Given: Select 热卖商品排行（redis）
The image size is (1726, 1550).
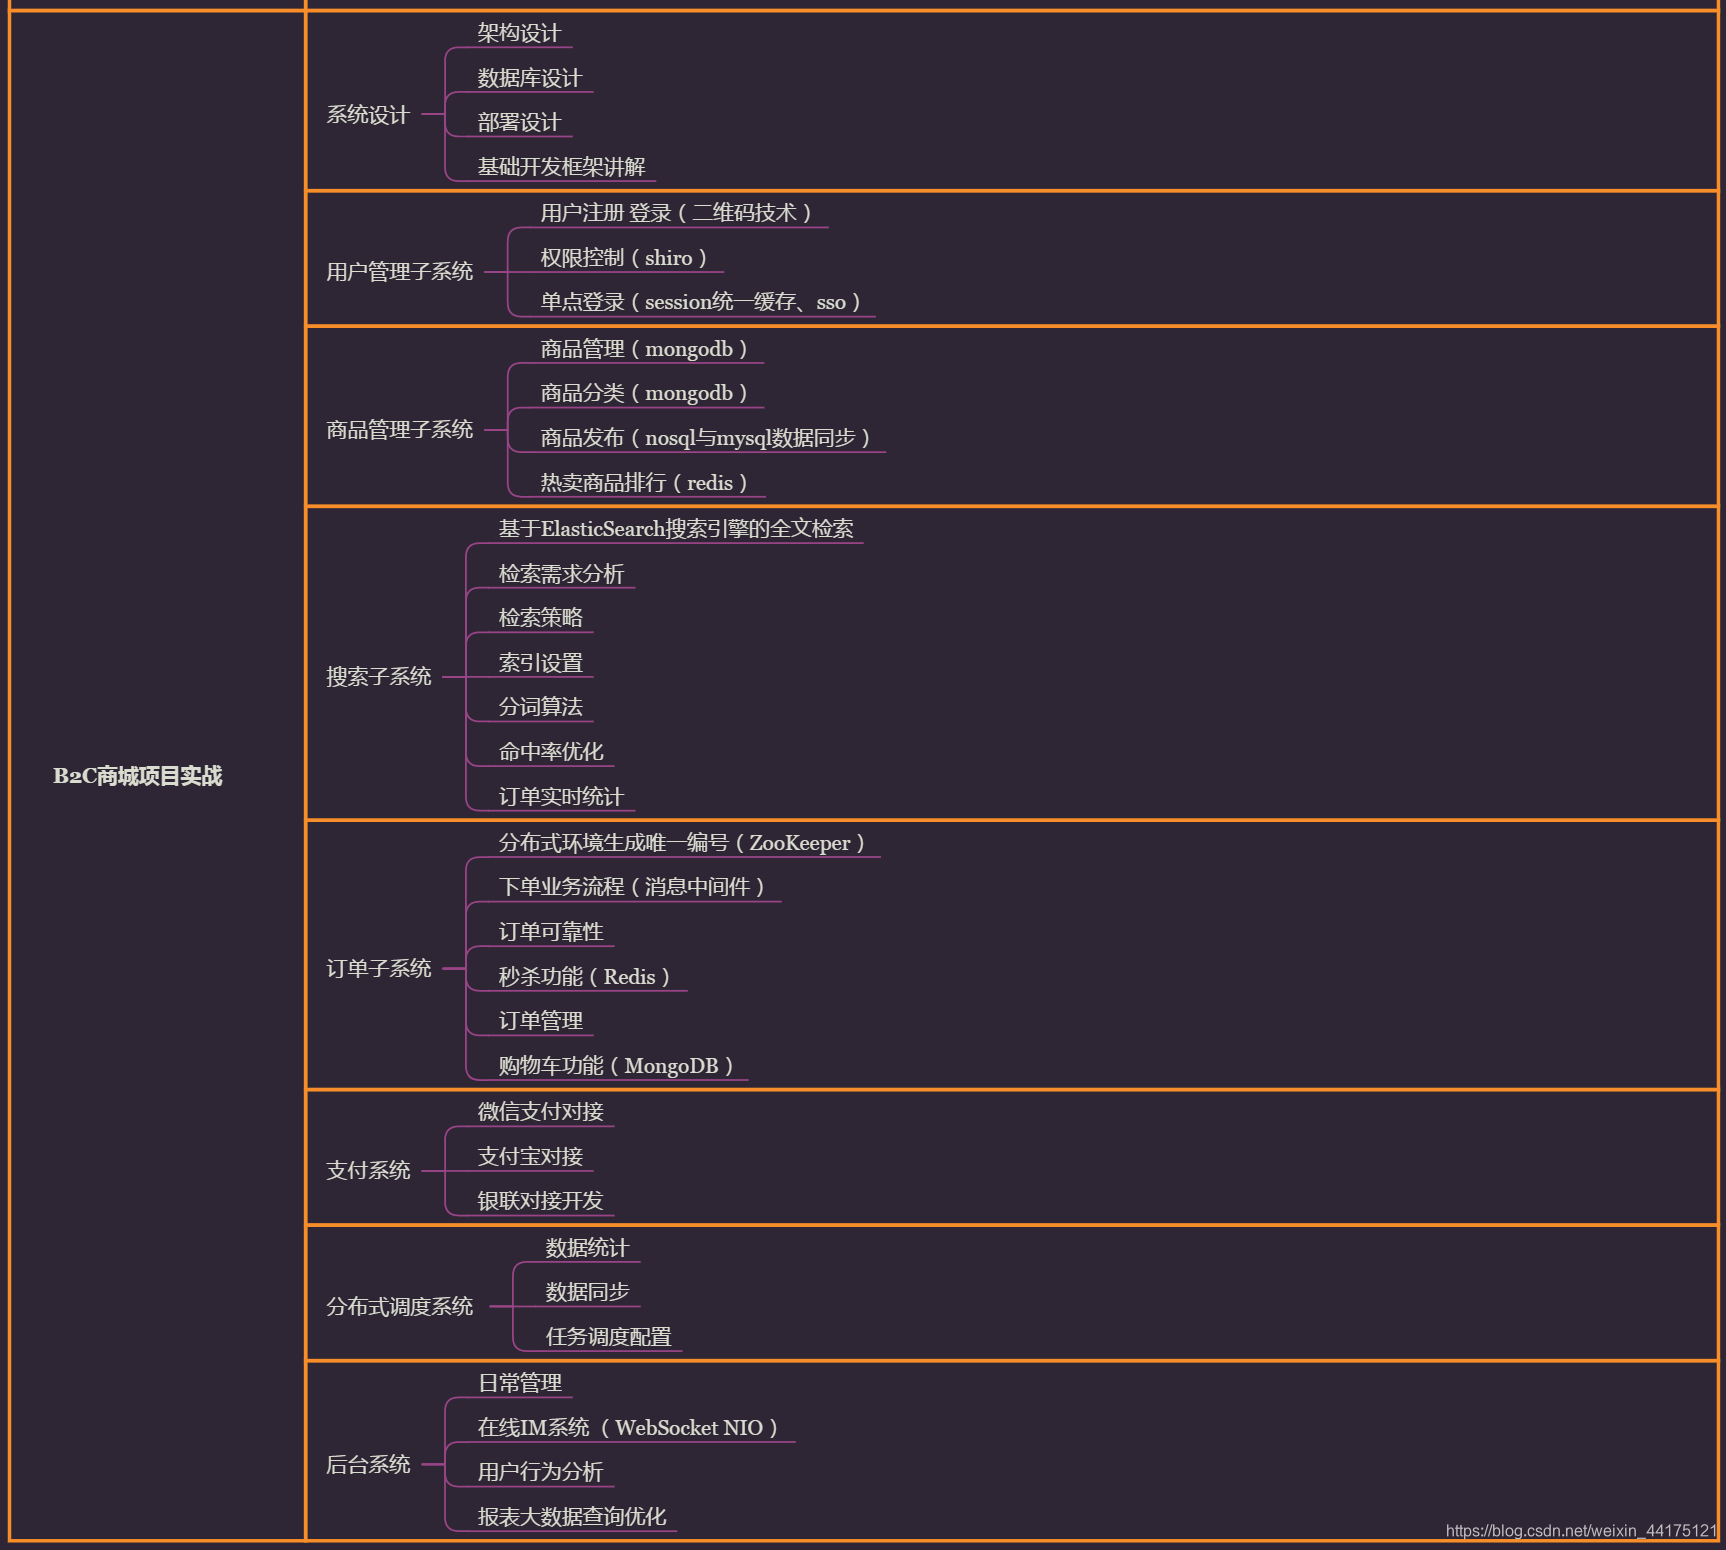Looking at the screenshot, I should point(646,483).
